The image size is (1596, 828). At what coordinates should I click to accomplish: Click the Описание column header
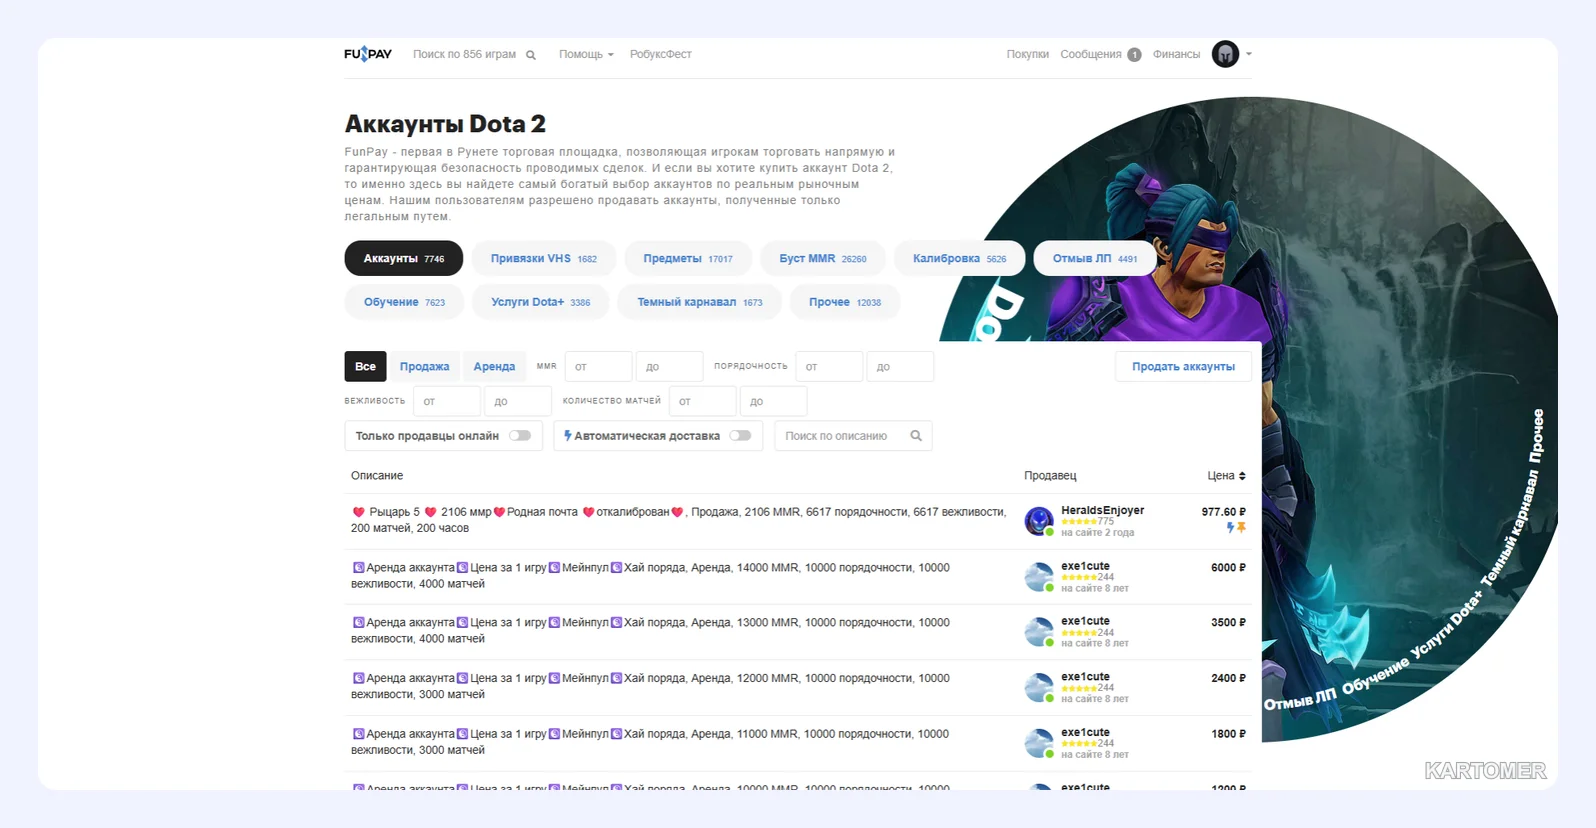click(x=377, y=475)
